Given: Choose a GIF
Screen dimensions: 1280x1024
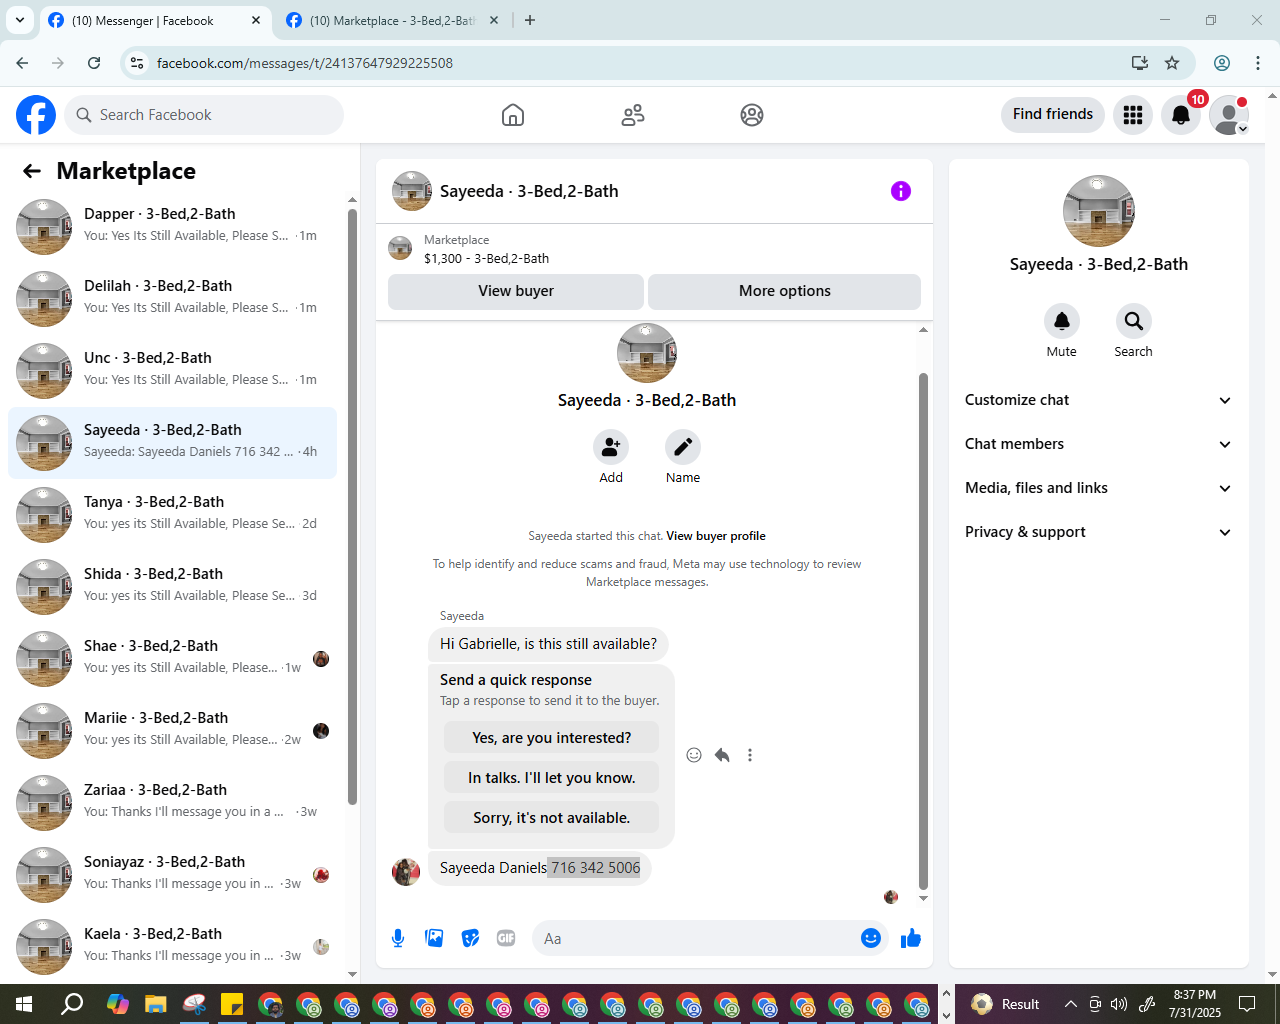Looking at the screenshot, I should click(x=506, y=938).
